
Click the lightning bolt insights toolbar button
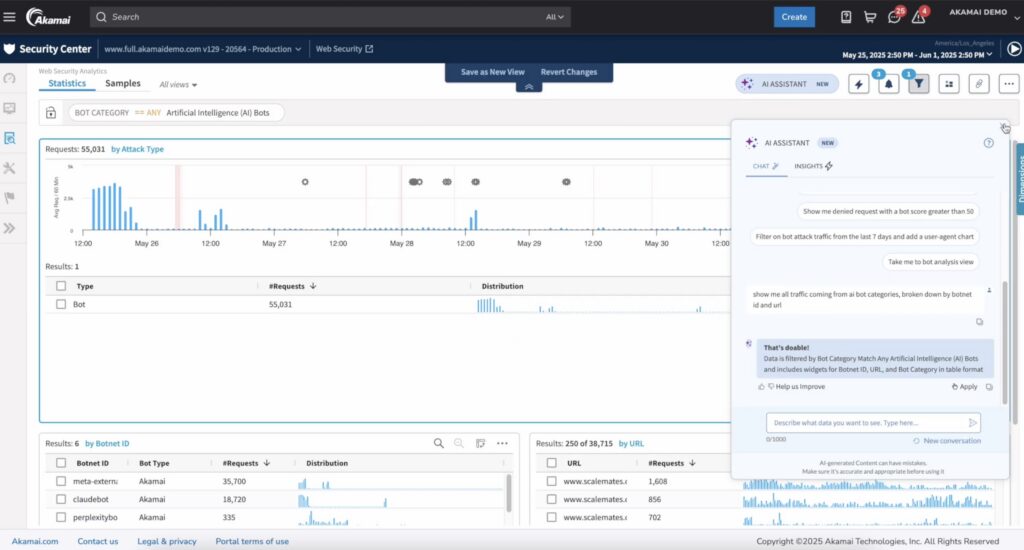tap(858, 84)
